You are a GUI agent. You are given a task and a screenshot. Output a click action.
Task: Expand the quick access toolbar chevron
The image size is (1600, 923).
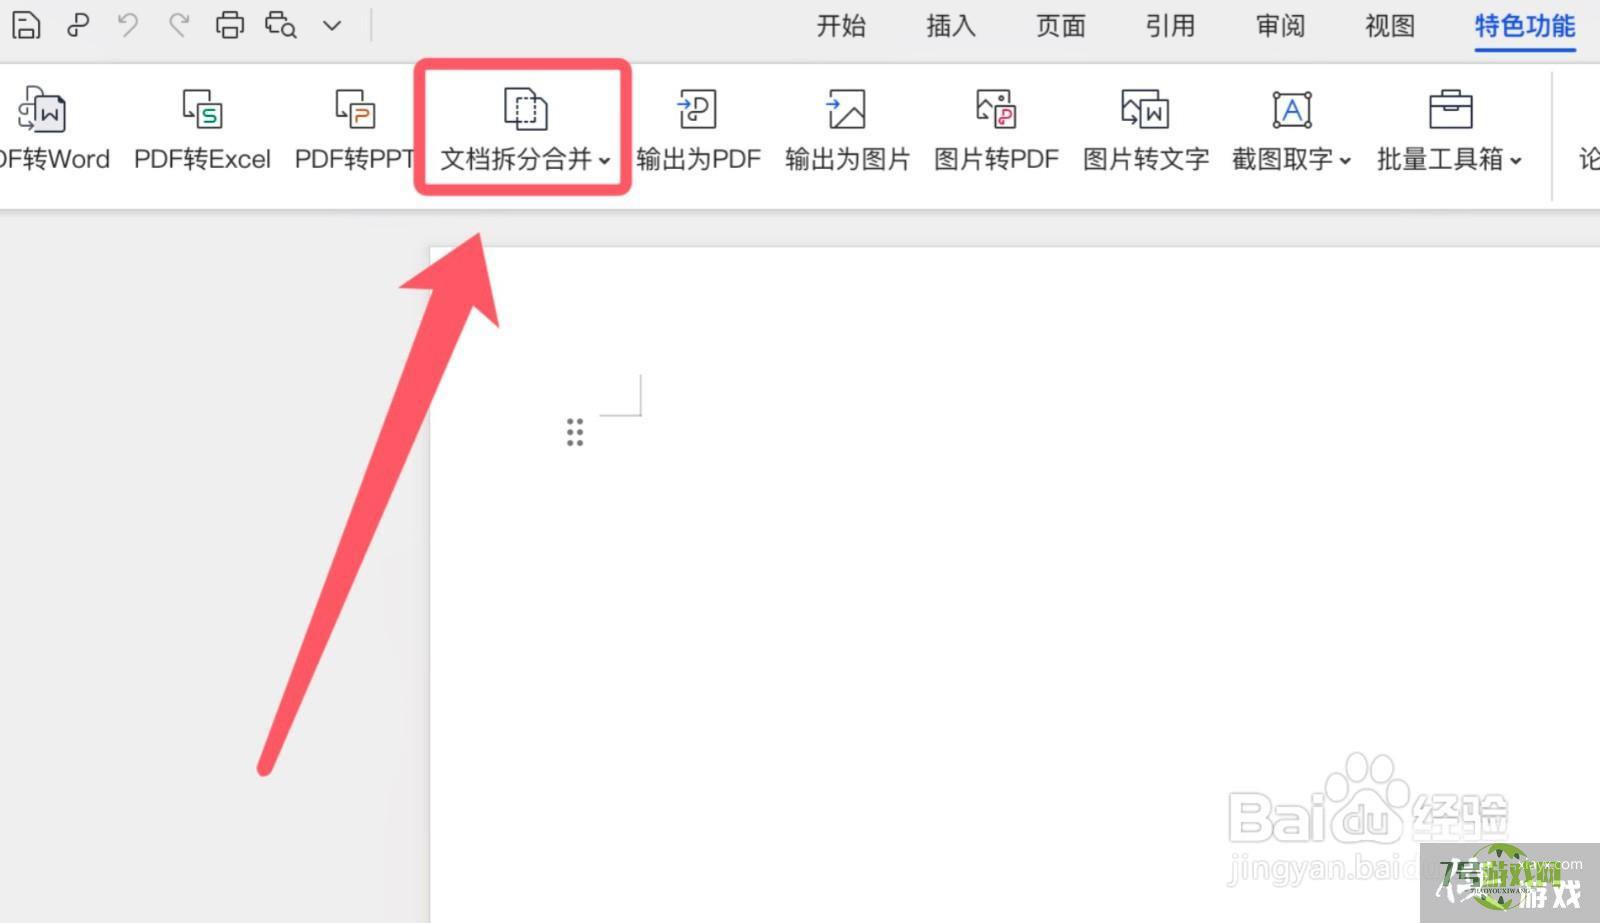point(332,26)
